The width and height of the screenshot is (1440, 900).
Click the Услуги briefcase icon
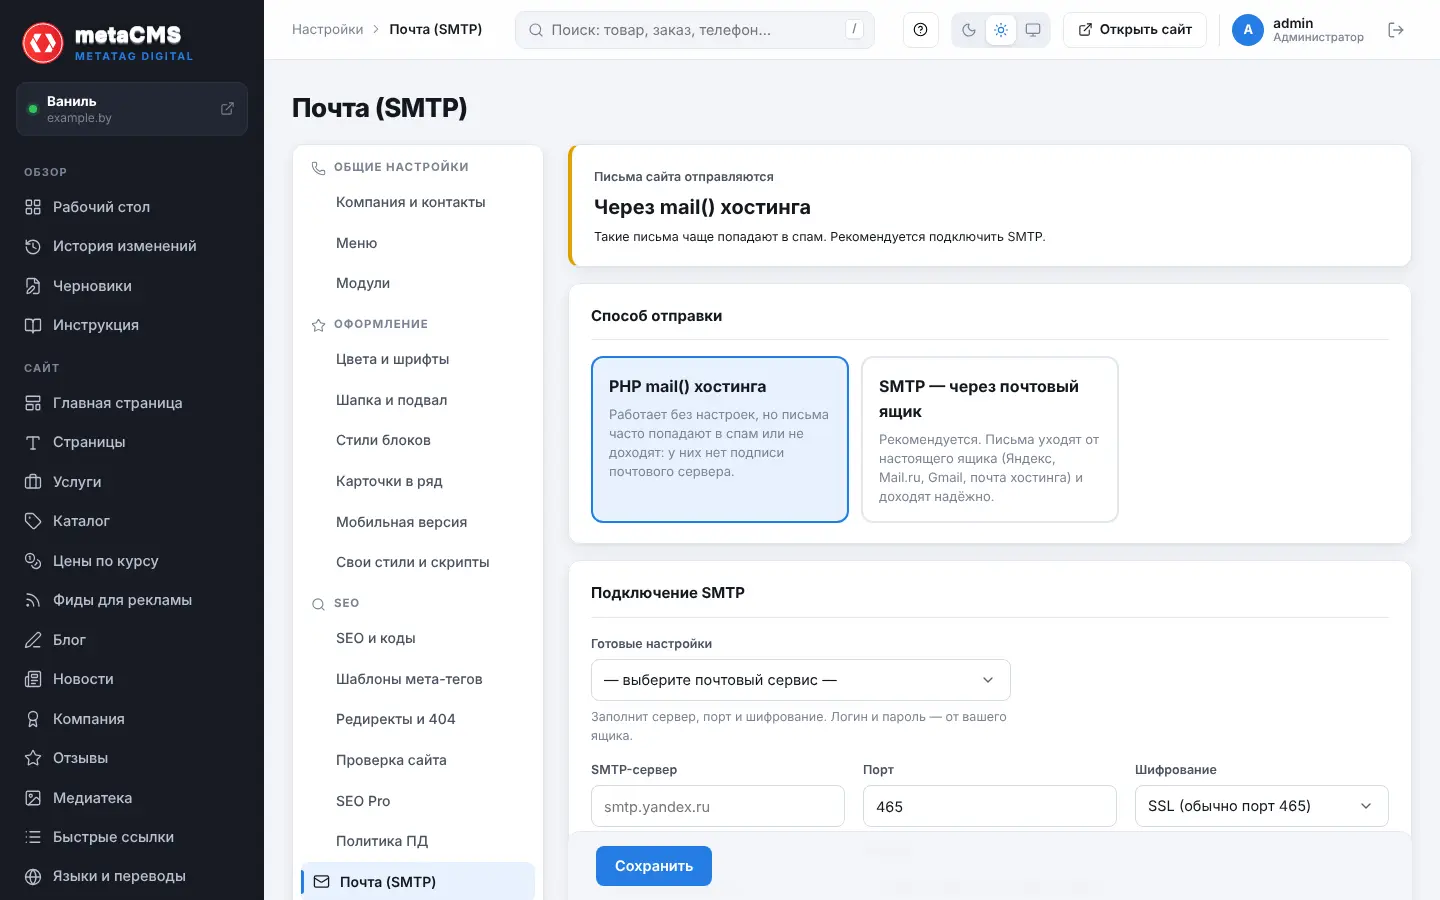pos(33,482)
